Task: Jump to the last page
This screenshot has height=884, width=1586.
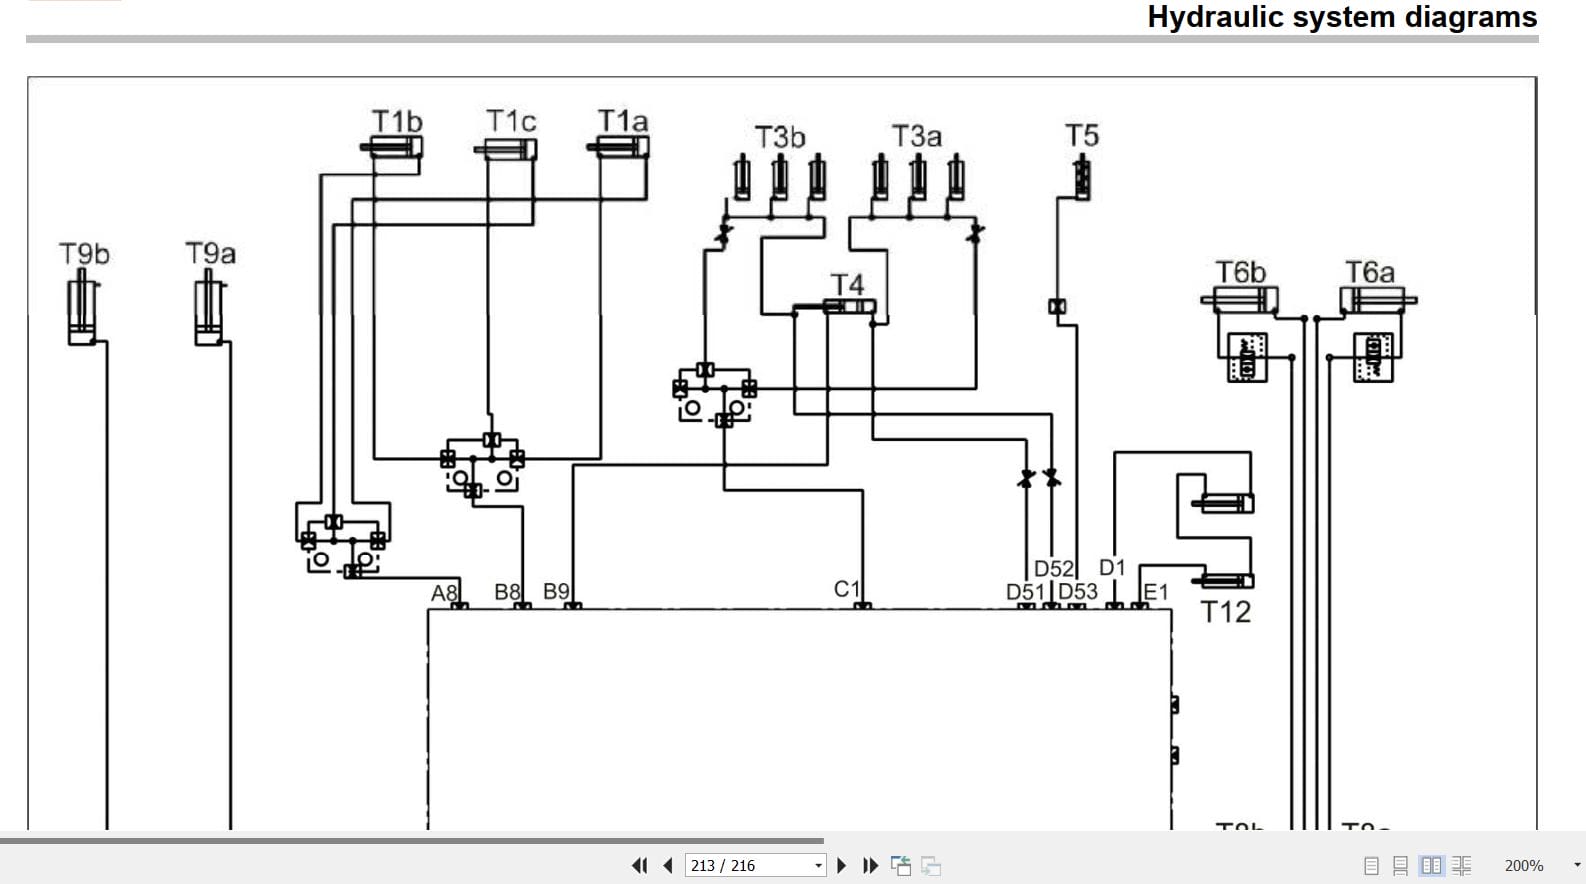Action: 870,866
